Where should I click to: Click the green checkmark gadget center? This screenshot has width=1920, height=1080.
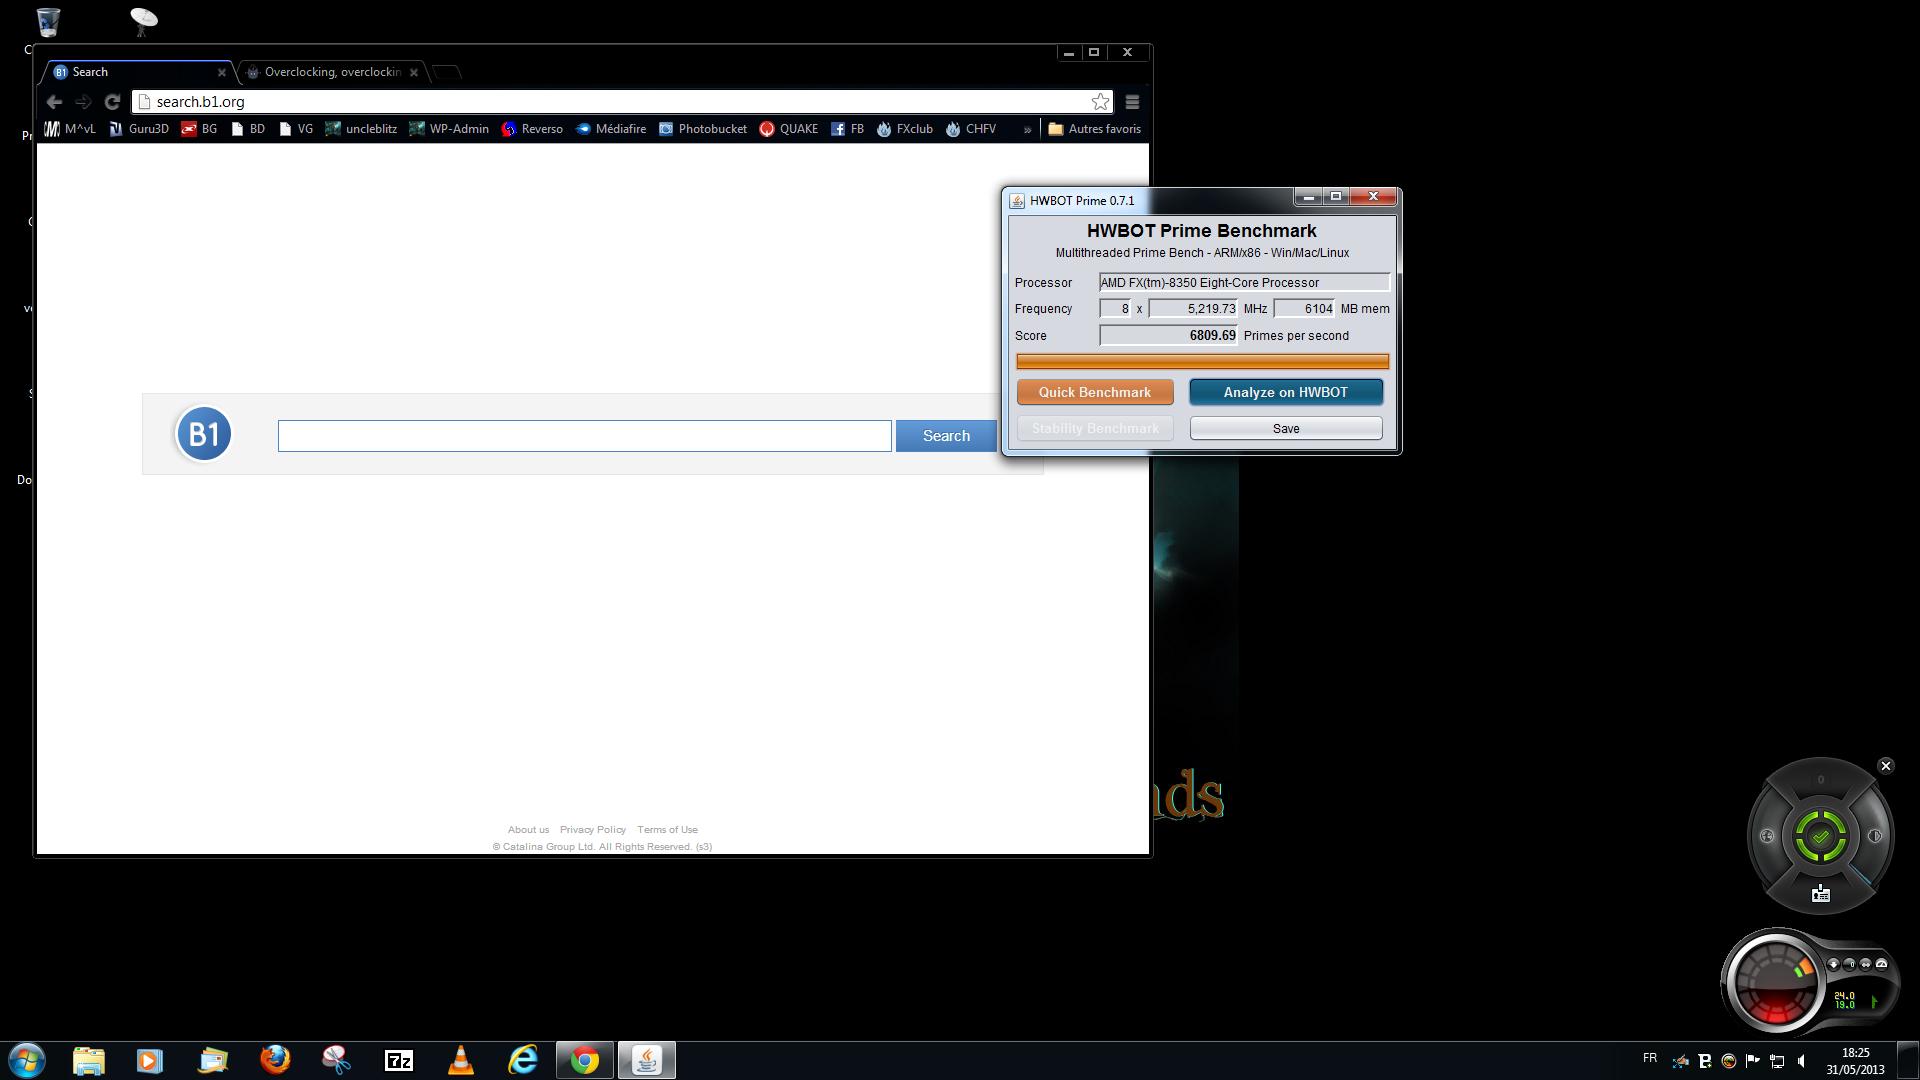point(1820,837)
